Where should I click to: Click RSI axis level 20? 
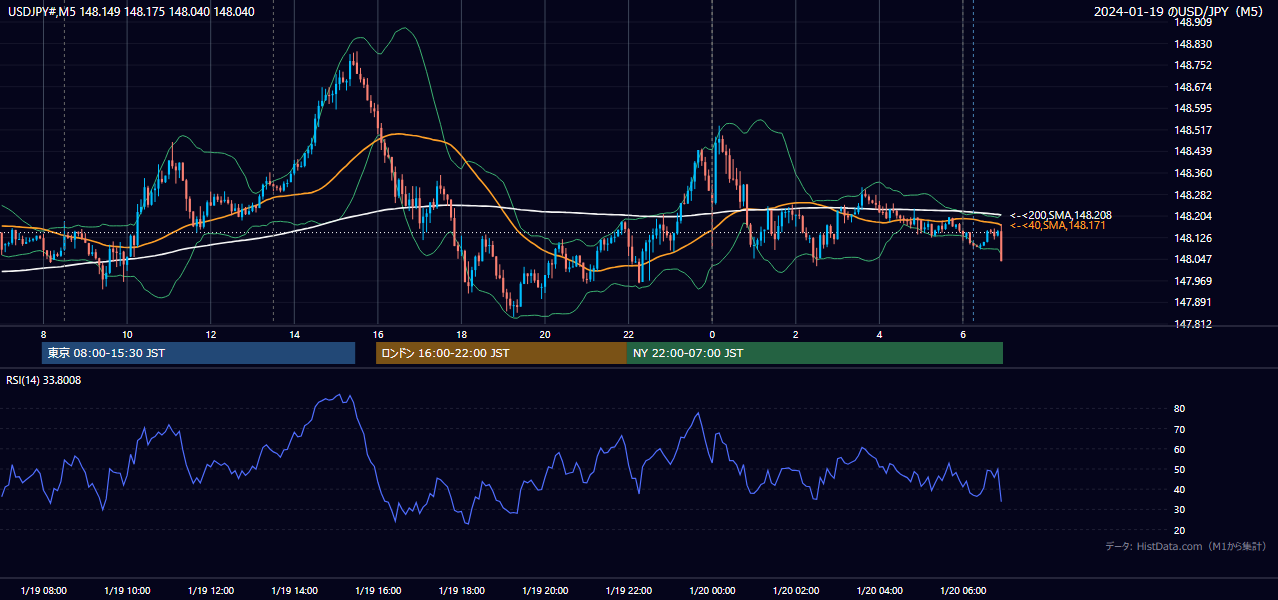point(1180,530)
